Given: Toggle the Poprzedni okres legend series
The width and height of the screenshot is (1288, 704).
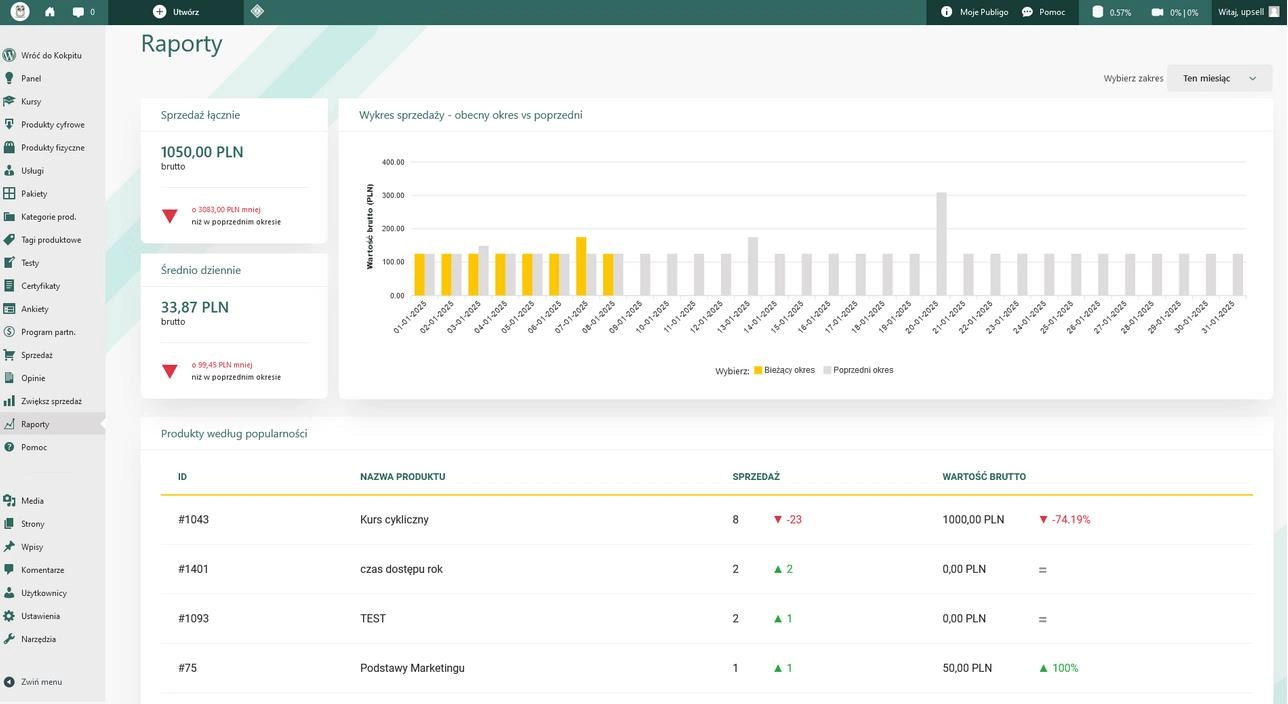Looking at the screenshot, I should pos(858,370).
